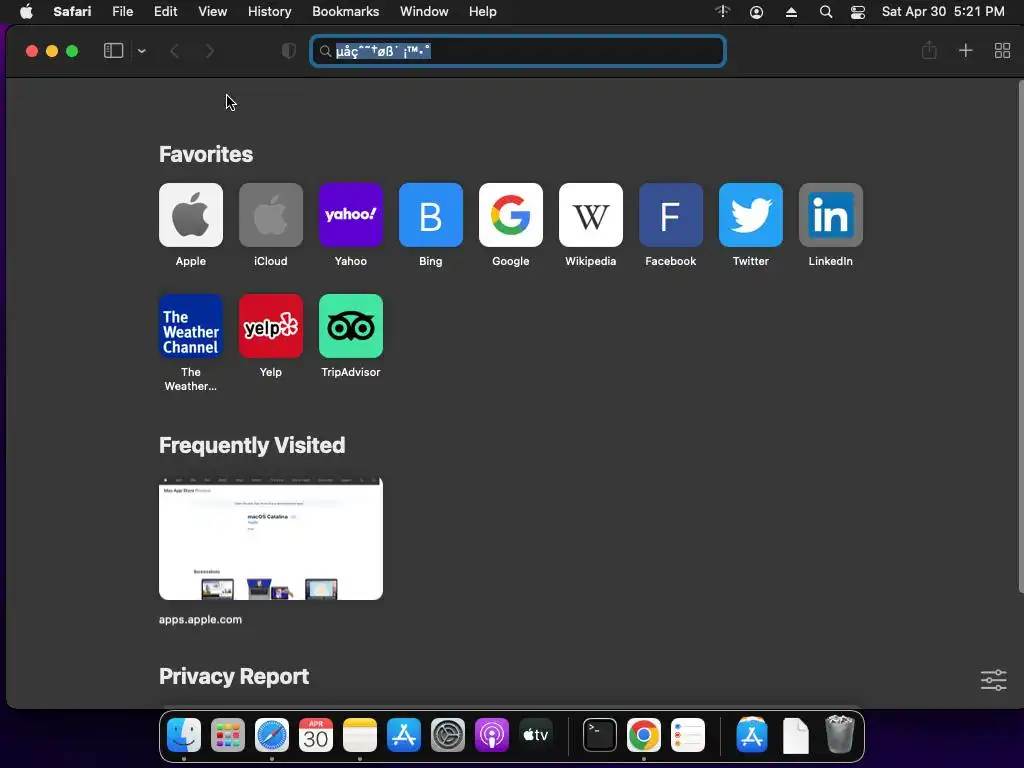
Task: Open a new tab with plus button
Action: click(965, 51)
